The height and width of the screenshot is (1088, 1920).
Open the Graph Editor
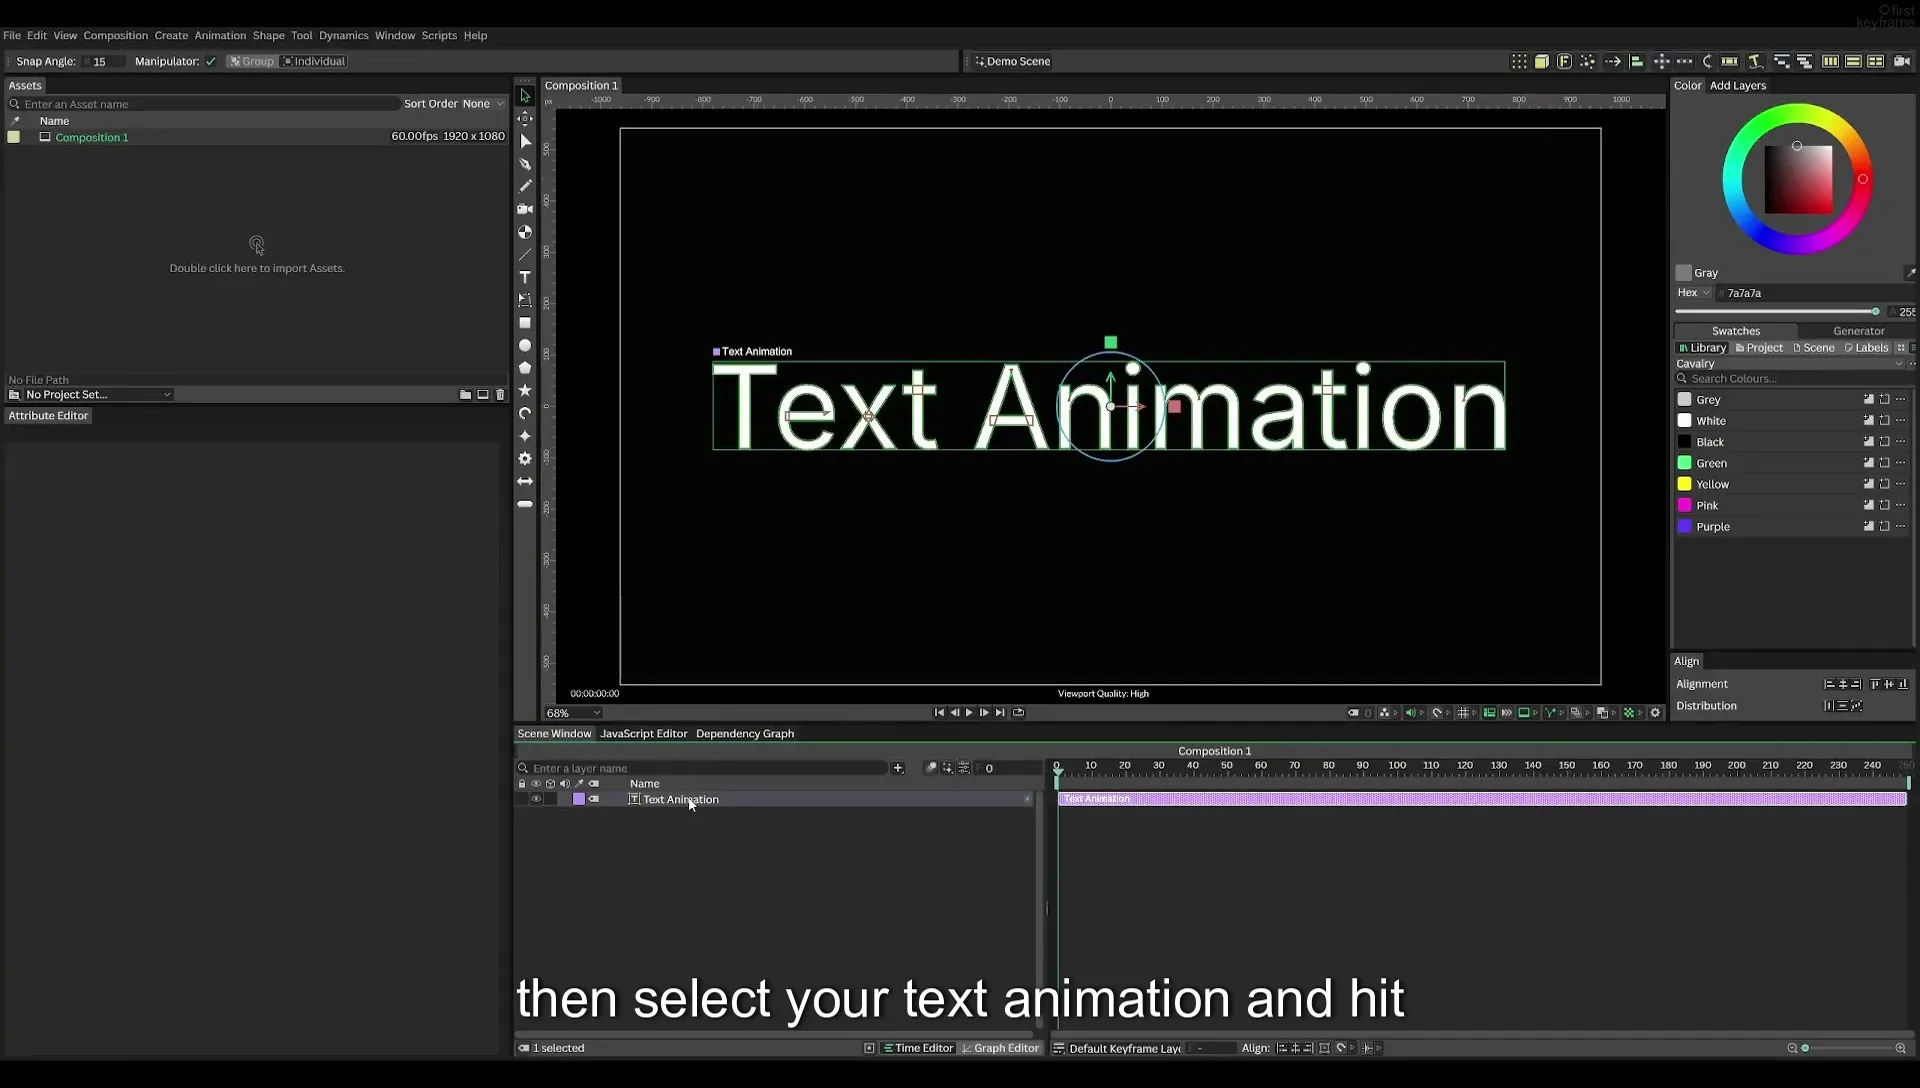(1000, 1048)
